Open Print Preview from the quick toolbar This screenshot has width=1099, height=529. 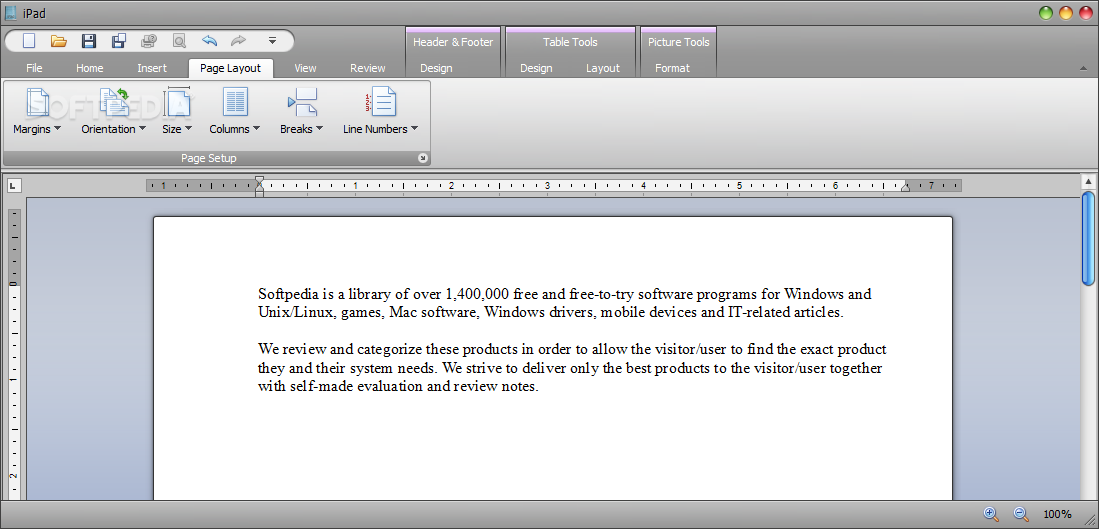(179, 41)
